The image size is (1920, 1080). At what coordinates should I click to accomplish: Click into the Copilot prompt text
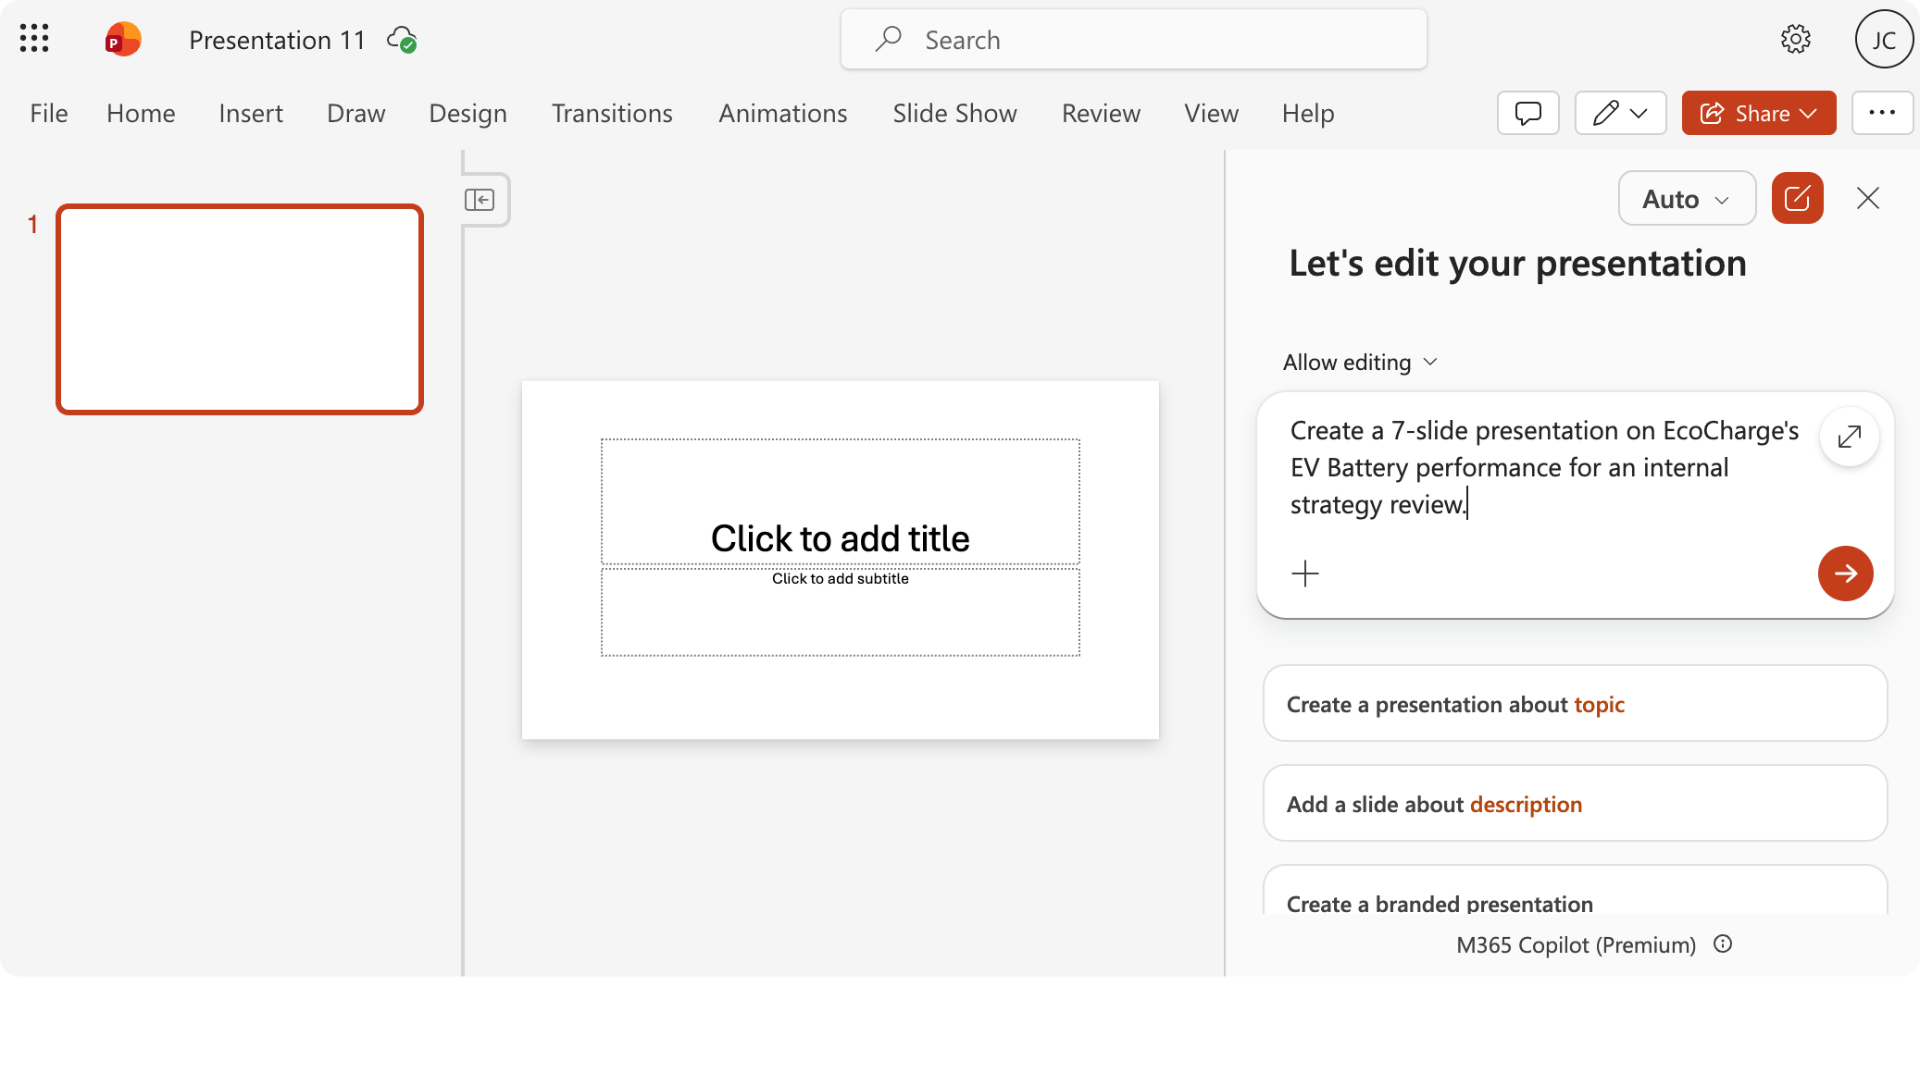[1545, 467]
